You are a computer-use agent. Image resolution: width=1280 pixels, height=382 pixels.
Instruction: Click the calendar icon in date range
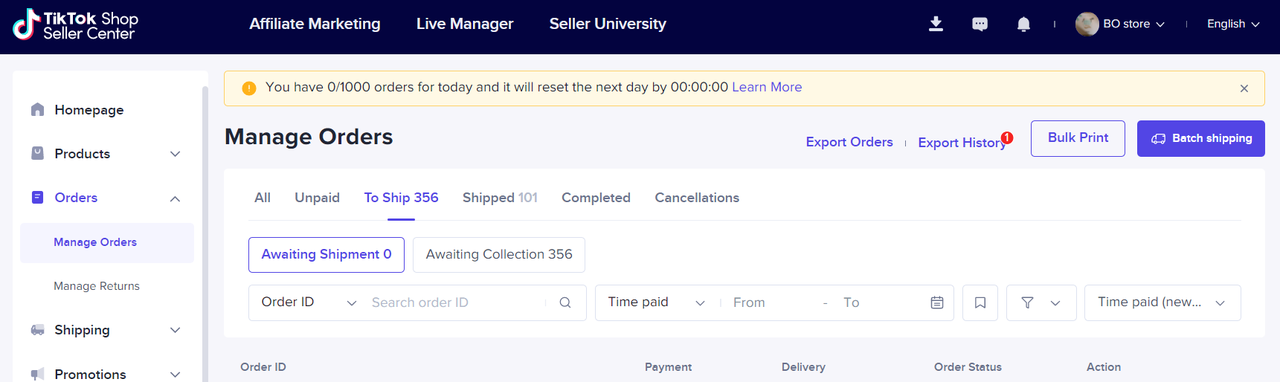(x=937, y=302)
